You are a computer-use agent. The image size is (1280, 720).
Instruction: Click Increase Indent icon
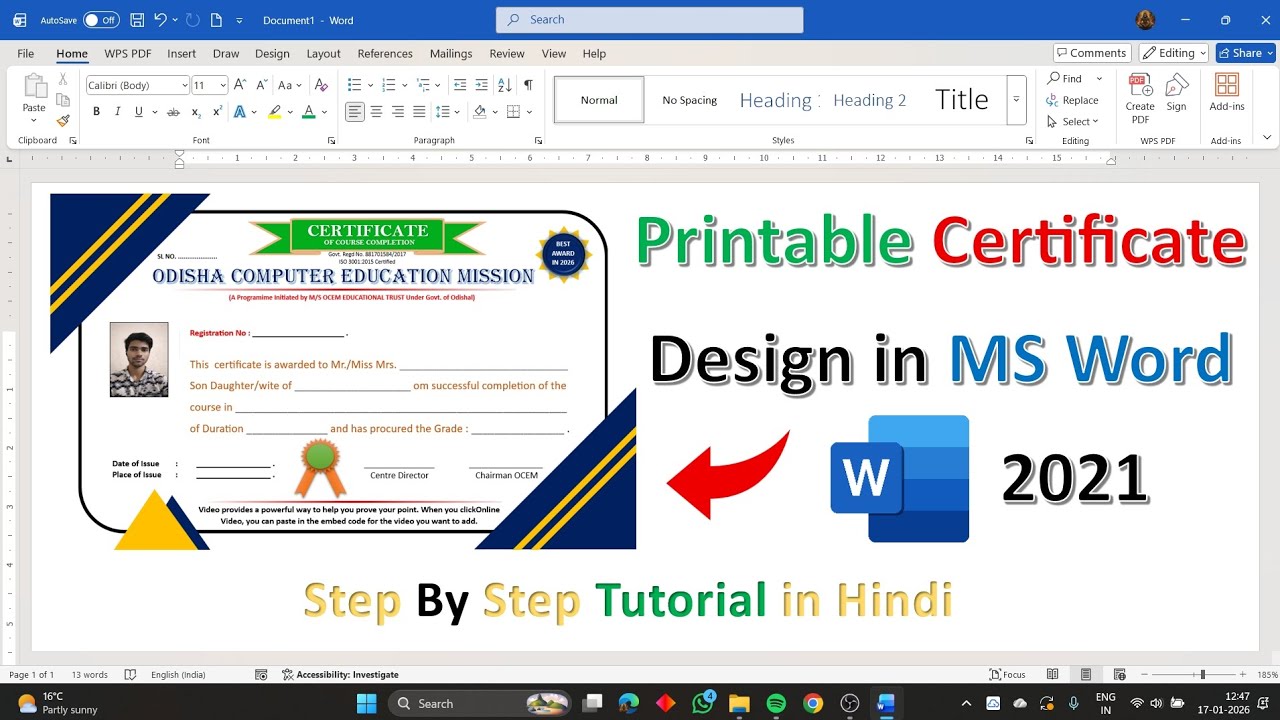[x=482, y=85]
